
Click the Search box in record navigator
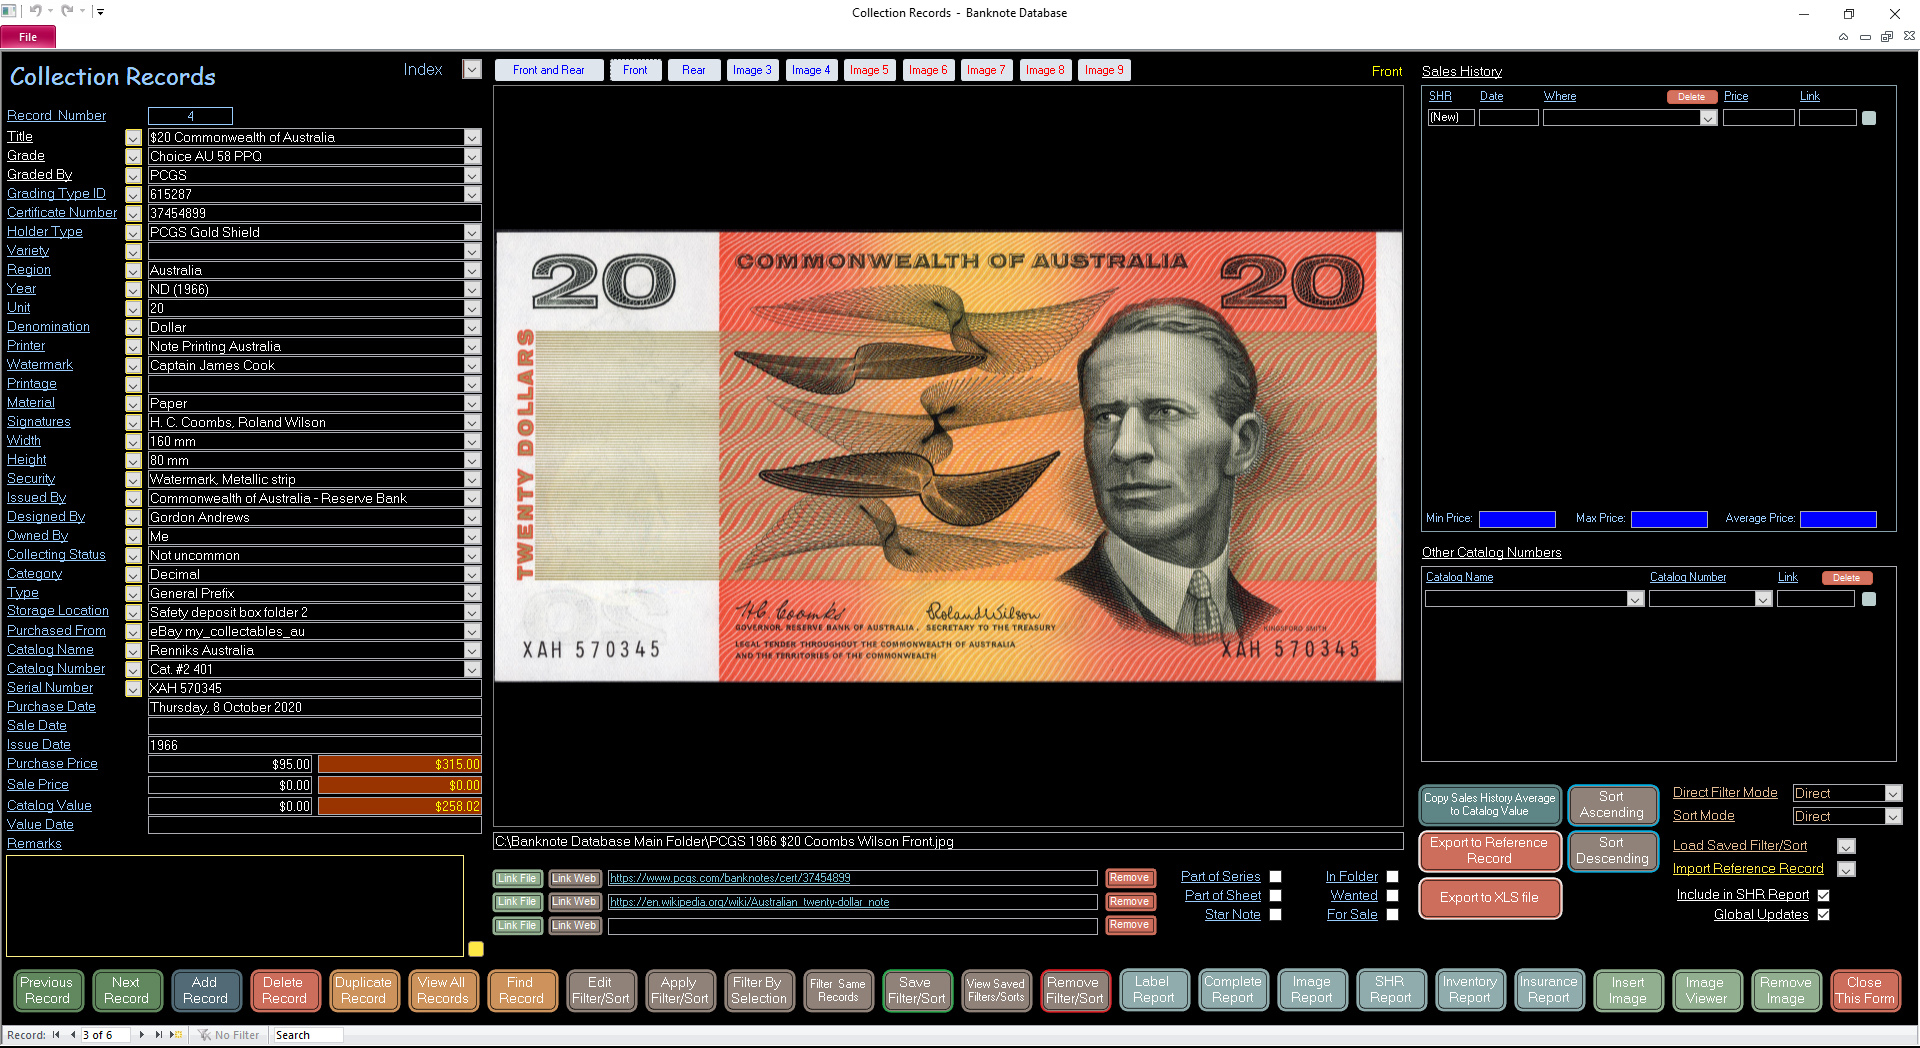tap(308, 1035)
